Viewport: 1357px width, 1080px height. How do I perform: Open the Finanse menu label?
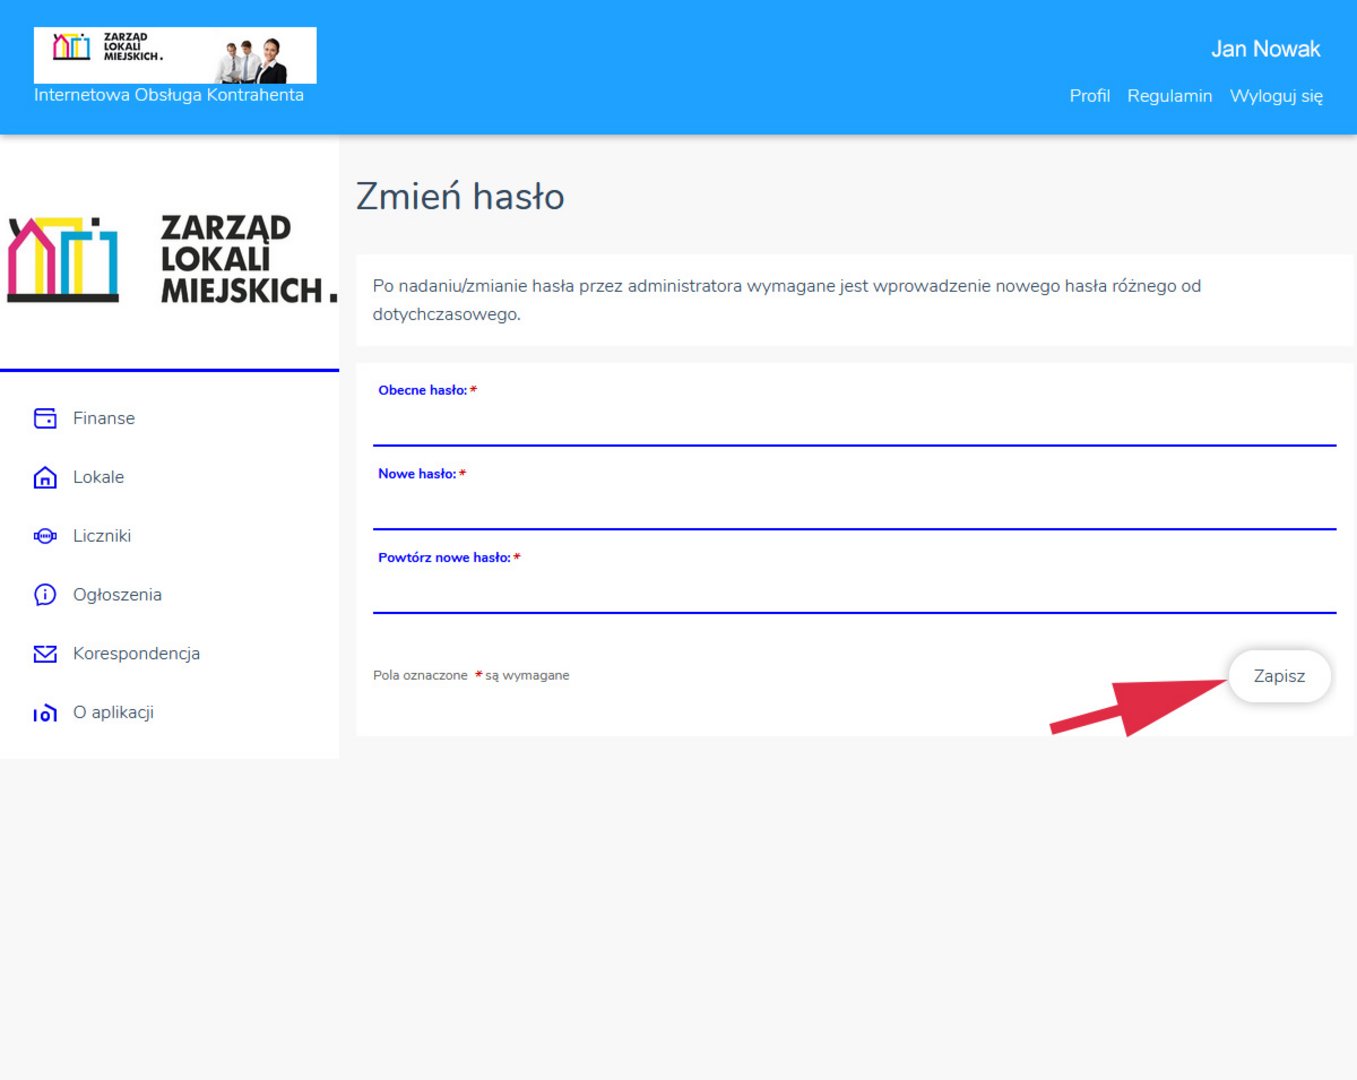104,418
